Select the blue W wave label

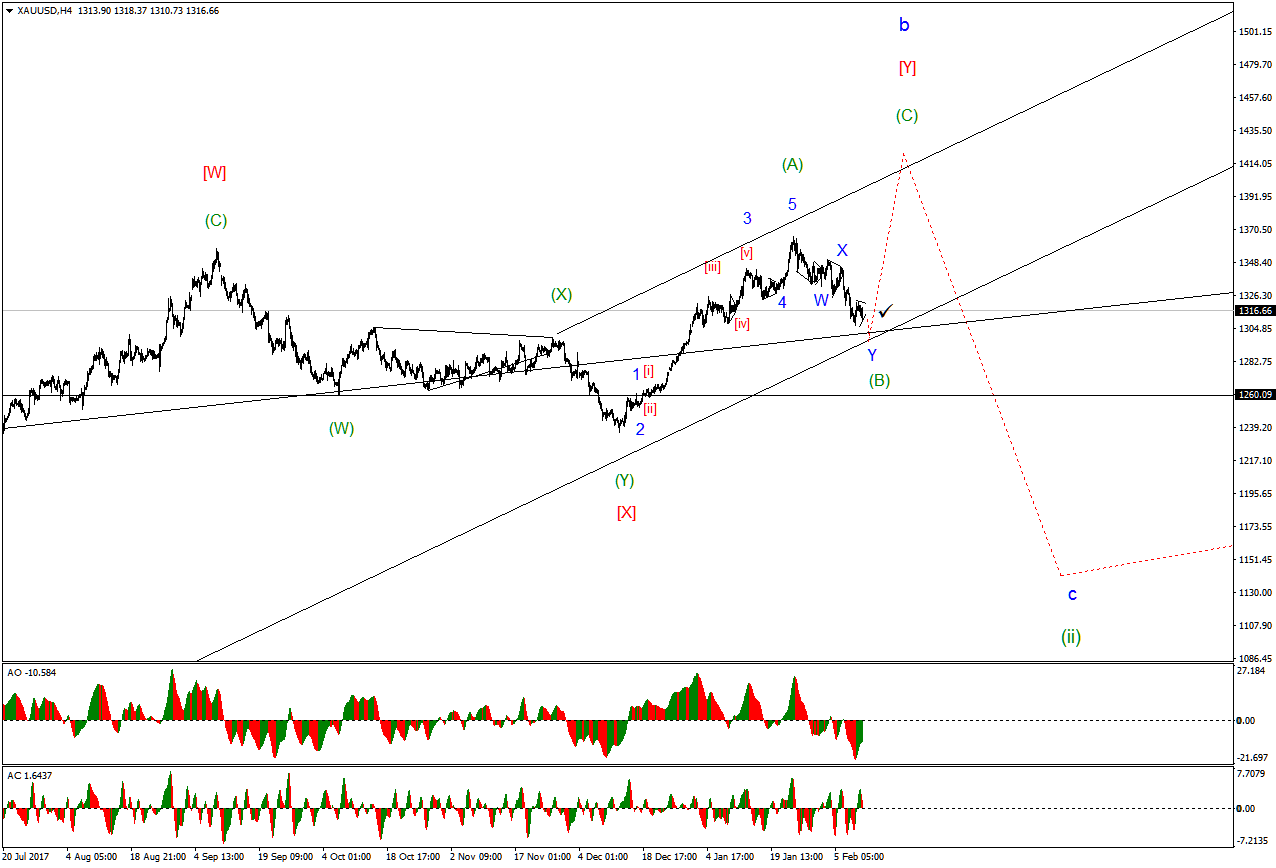(x=821, y=300)
